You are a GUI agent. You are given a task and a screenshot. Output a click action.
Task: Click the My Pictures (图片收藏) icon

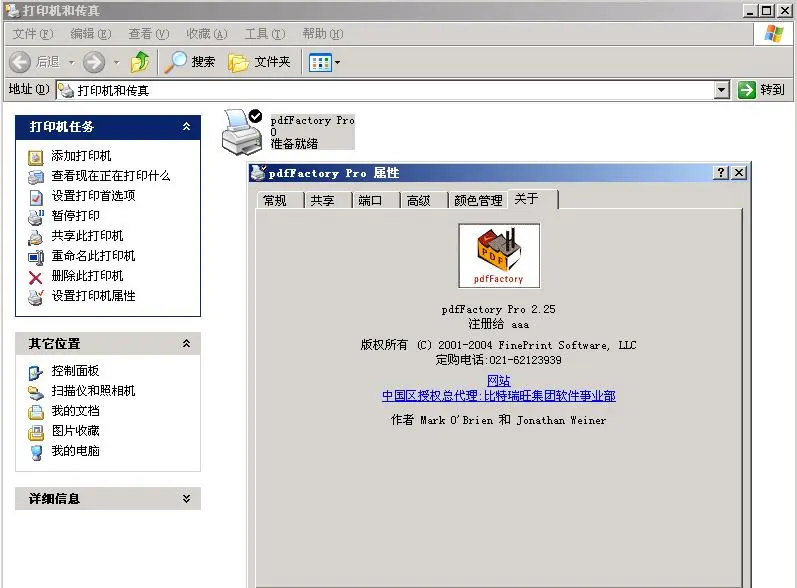(x=35, y=432)
